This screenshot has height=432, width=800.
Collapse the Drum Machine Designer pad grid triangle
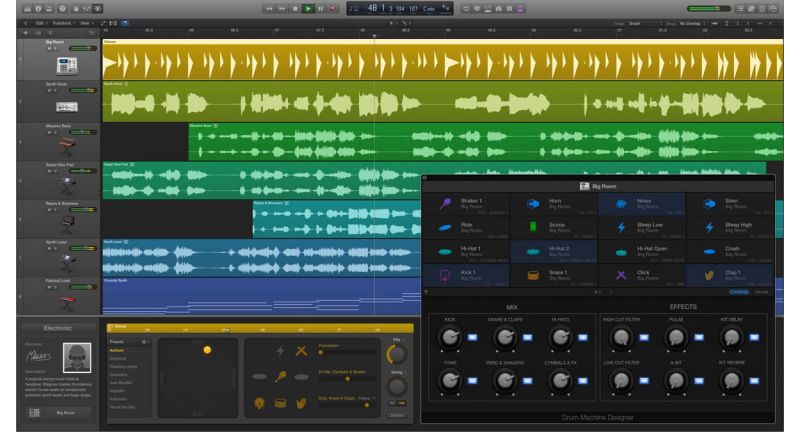click(x=426, y=292)
